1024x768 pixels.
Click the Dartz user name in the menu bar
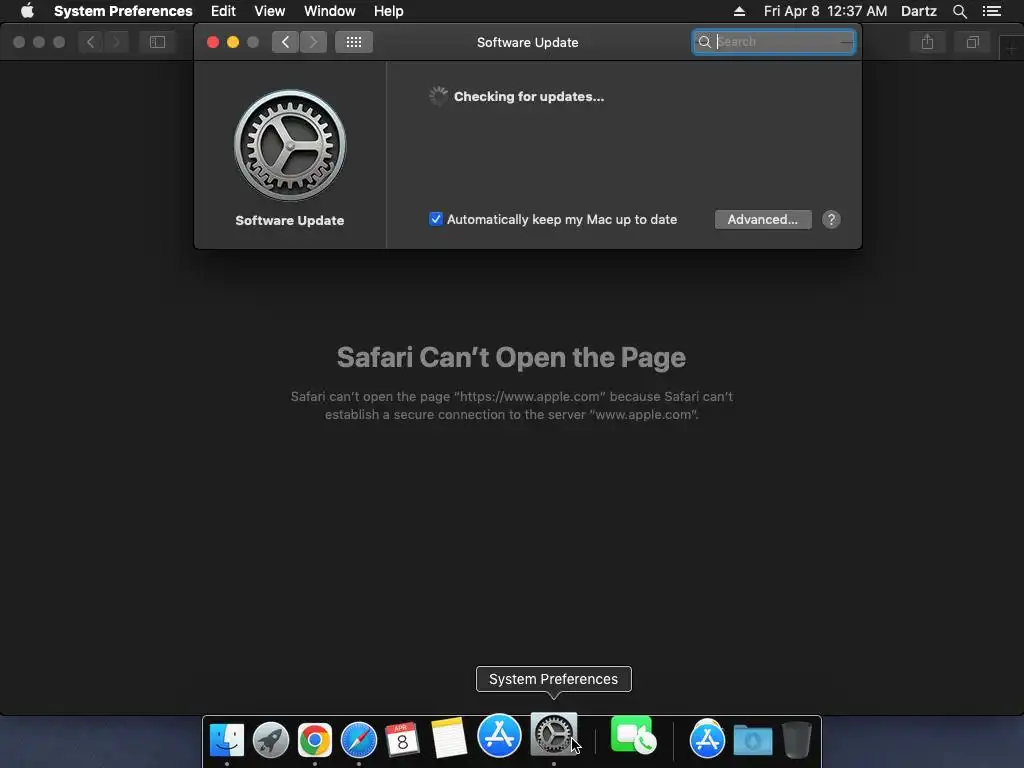coord(918,11)
